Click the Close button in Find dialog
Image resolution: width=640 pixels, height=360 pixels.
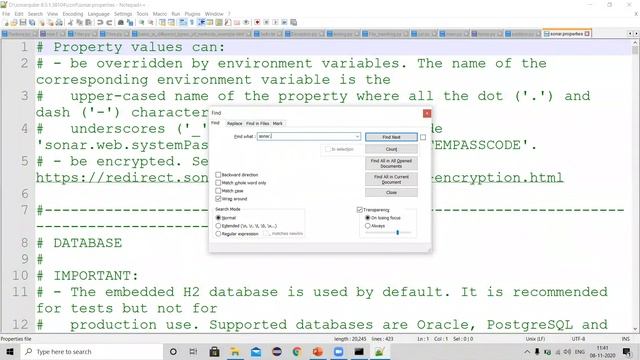pos(391,192)
